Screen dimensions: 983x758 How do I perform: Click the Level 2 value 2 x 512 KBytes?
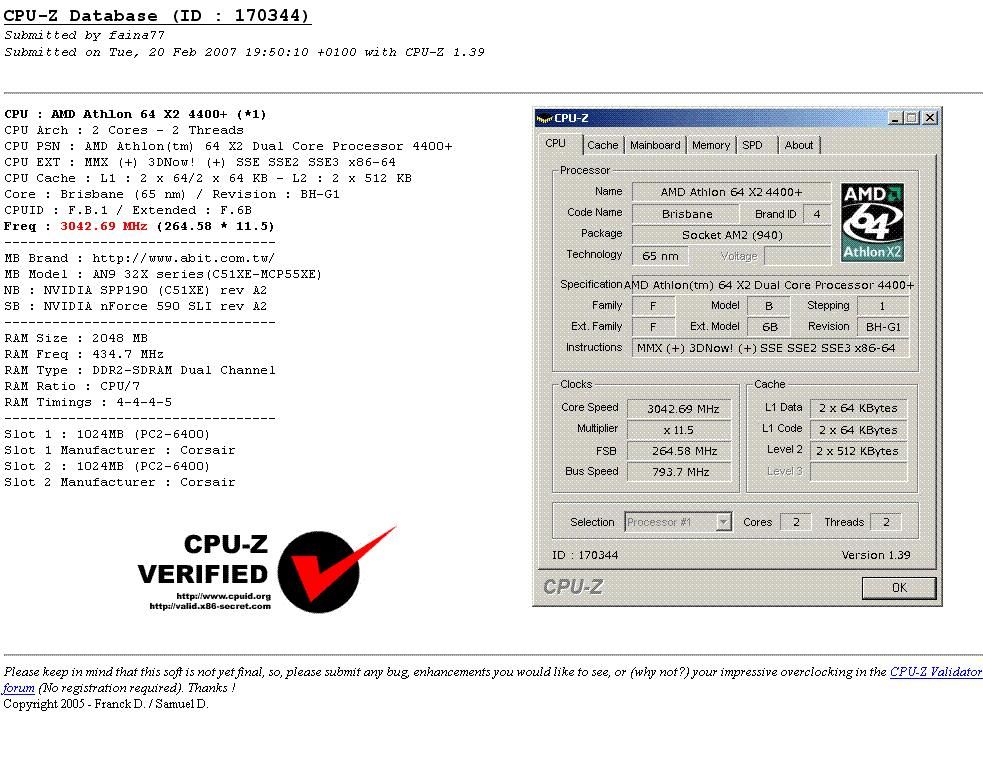858,451
